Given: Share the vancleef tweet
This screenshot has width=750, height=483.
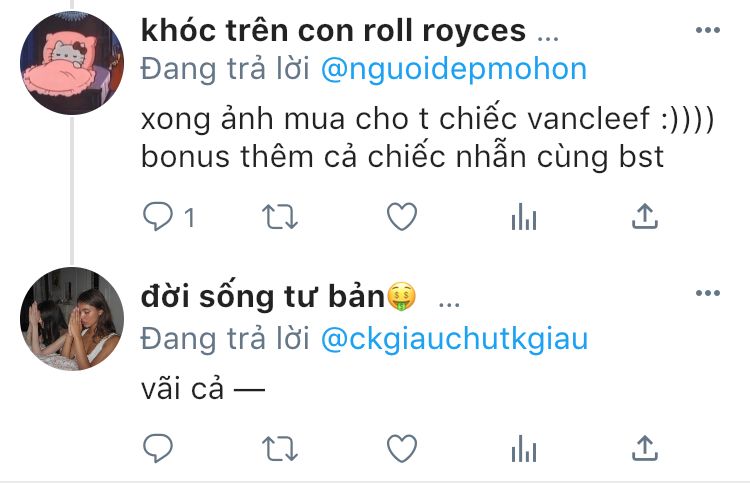Looking at the screenshot, I should [645, 216].
